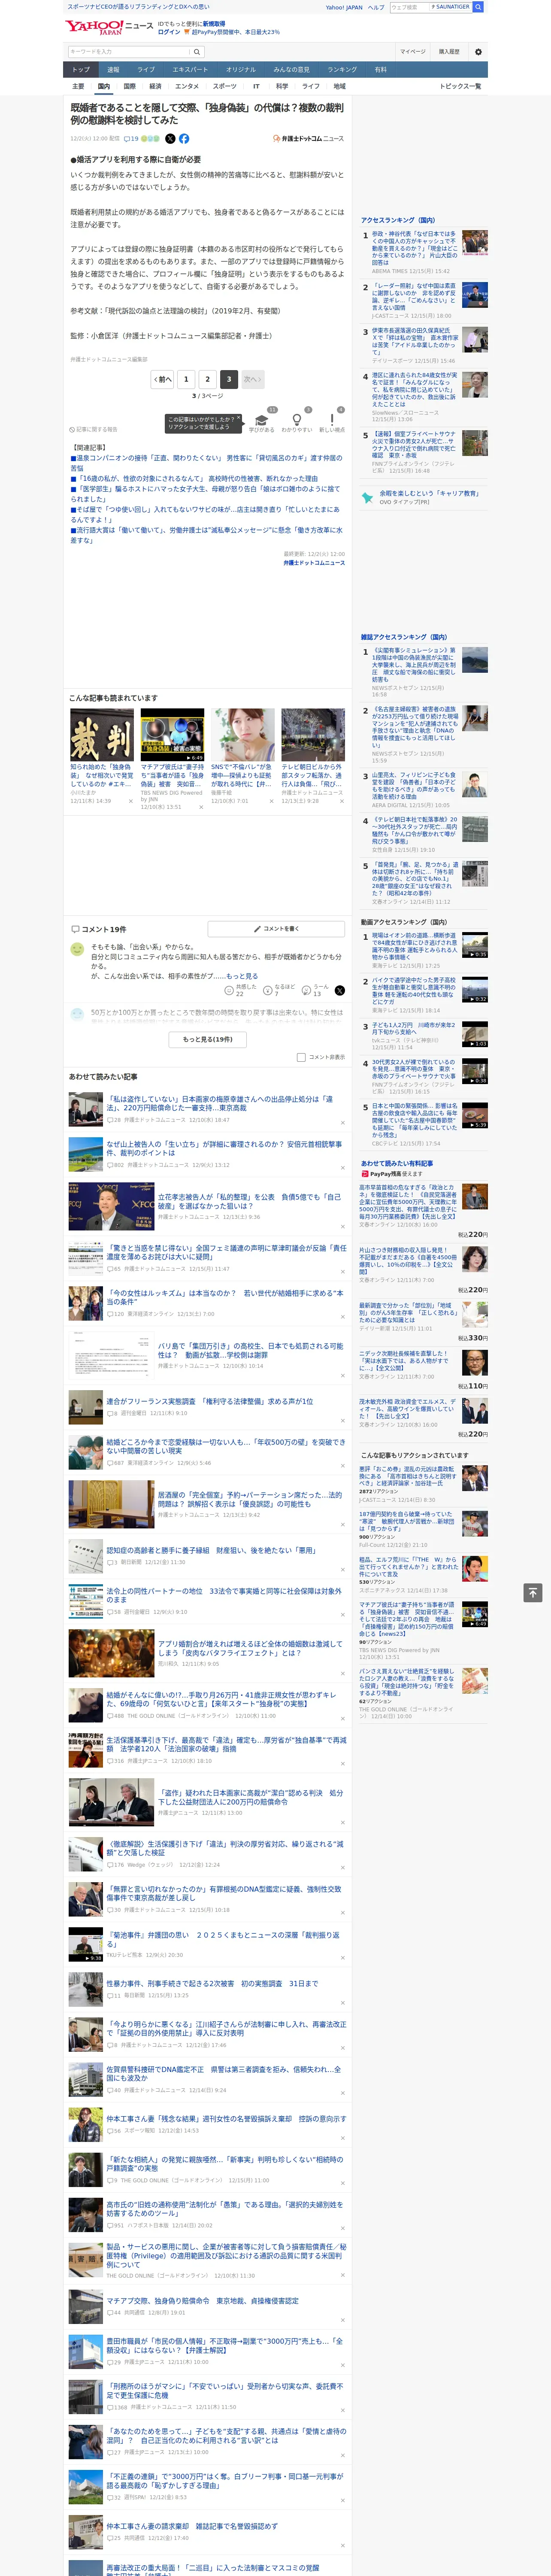Open 余暇を楽しむという「キャリア教育」 ad
Screen dimensions: 551x2576
click(429, 493)
